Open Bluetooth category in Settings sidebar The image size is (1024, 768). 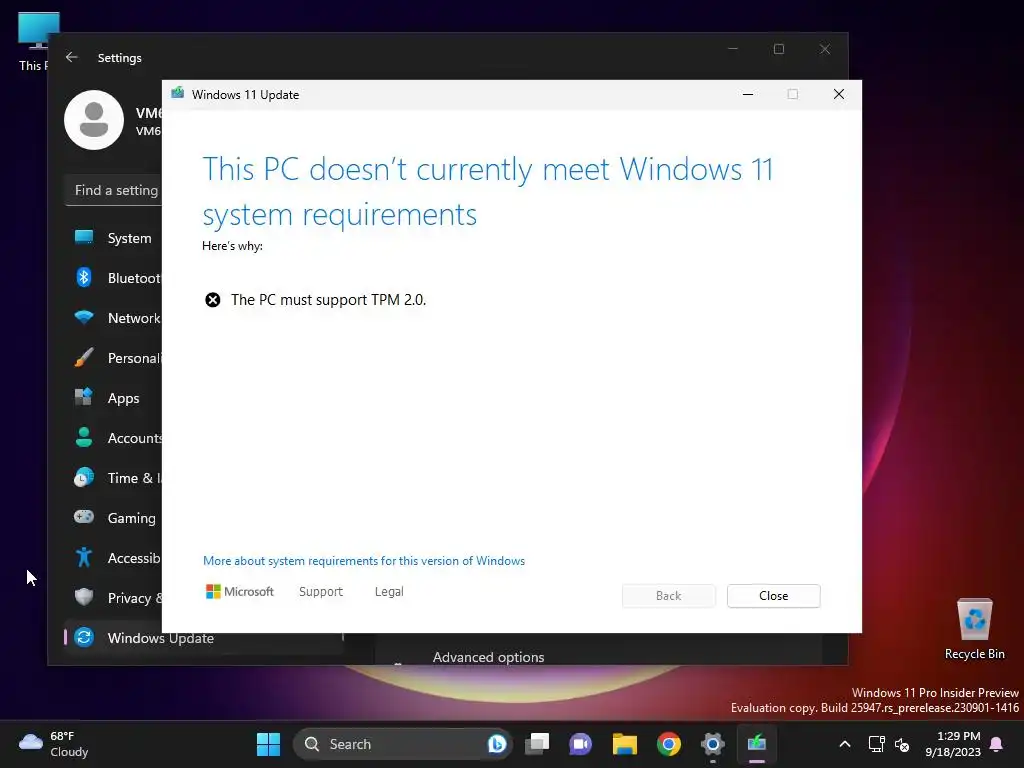pos(114,278)
